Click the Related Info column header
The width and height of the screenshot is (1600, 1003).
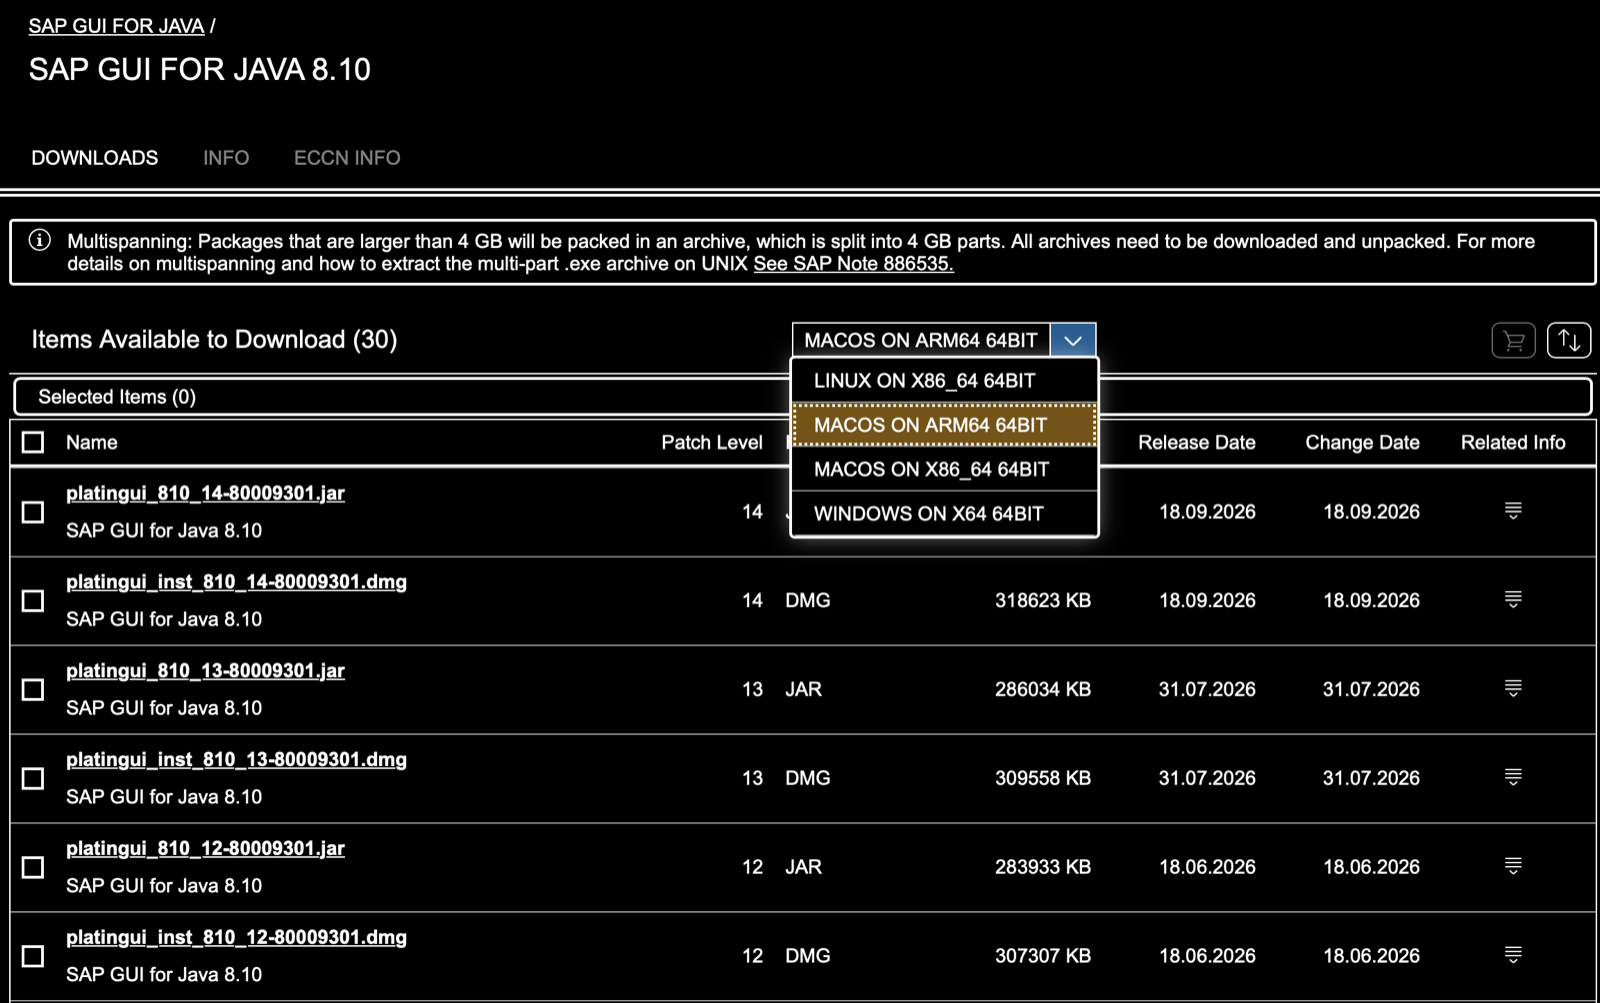[x=1513, y=442]
